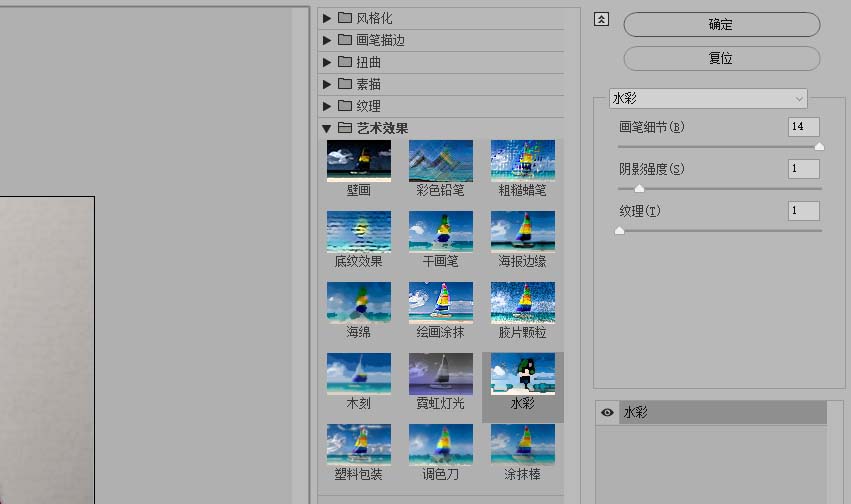This screenshot has height=504, width=851.
Task: Select the 壁画 filter thumbnail
Action: (359, 161)
